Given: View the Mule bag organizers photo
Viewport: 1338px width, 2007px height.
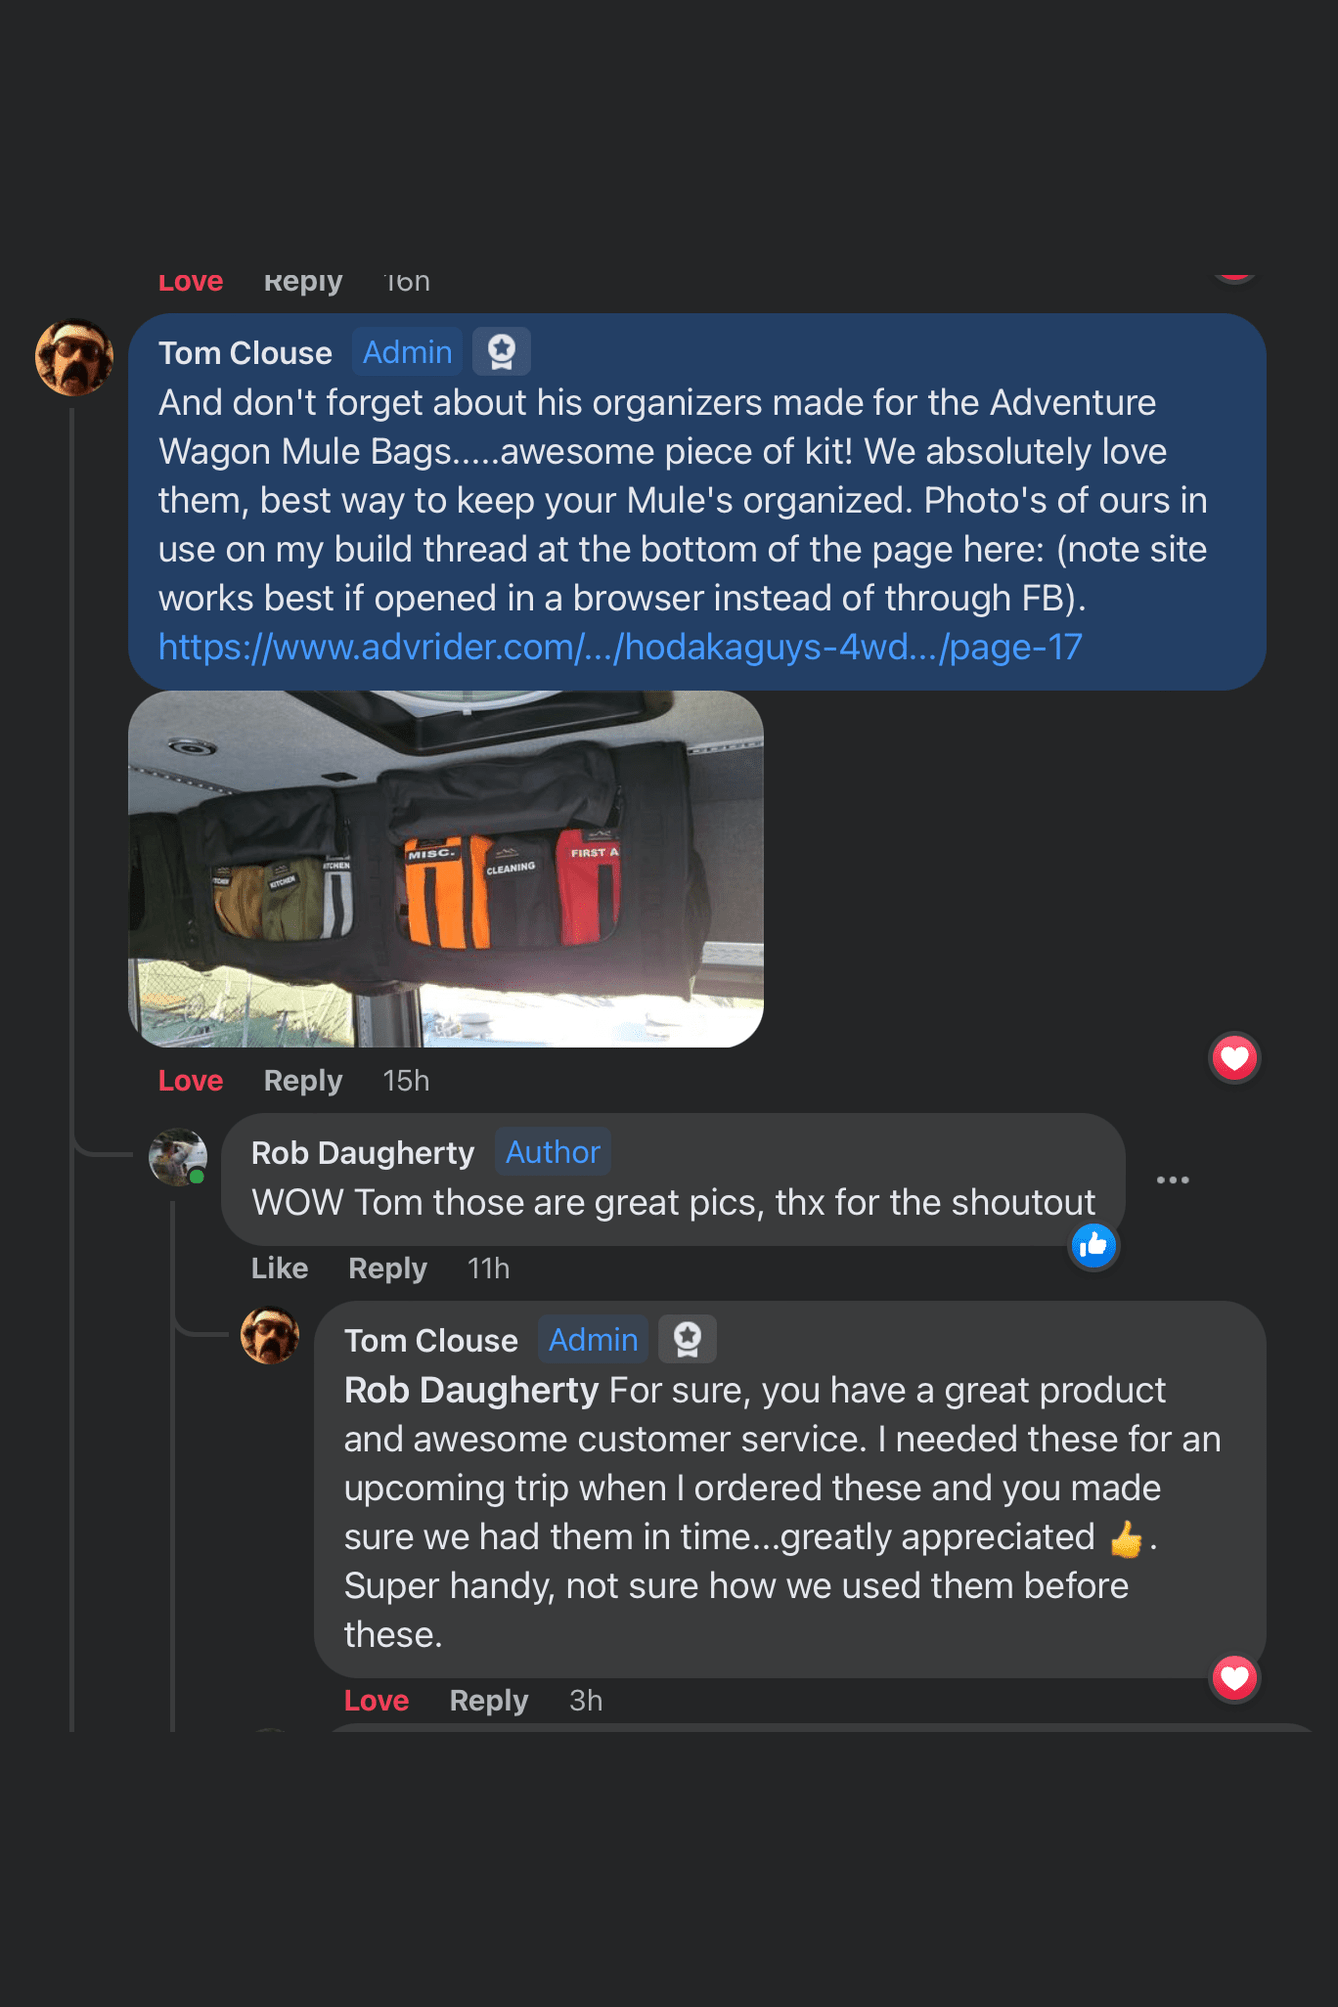Looking at the screenshot, I should [x=445, y=868].
